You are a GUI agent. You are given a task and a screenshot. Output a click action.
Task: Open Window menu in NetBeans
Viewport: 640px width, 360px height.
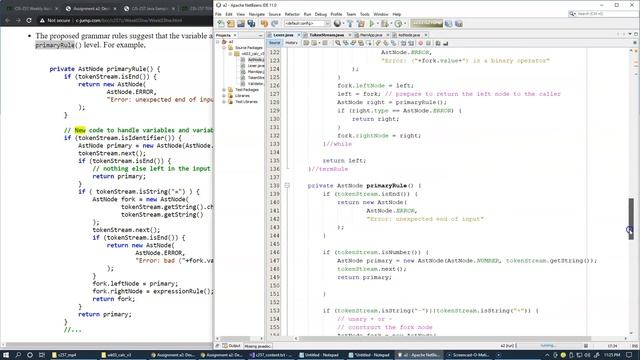coord(381,14)
